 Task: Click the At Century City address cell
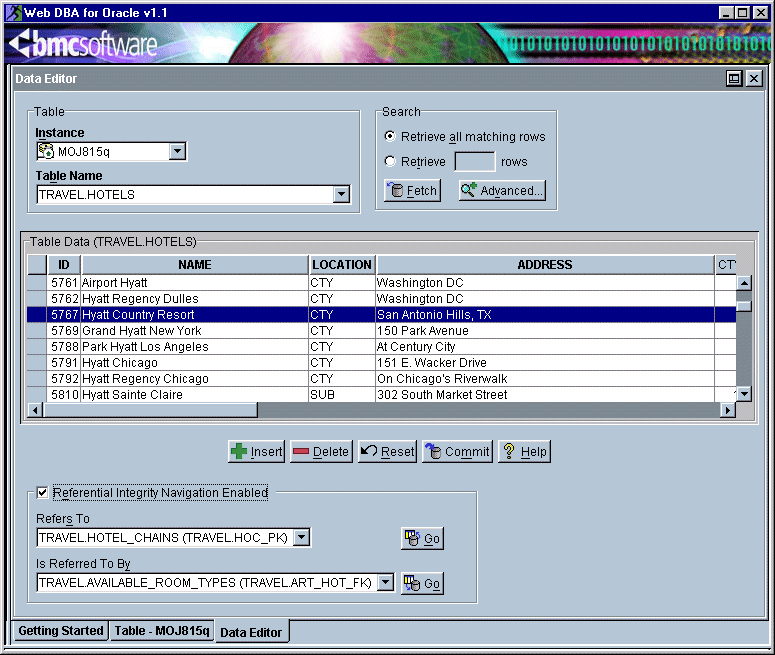coord(545,347)
